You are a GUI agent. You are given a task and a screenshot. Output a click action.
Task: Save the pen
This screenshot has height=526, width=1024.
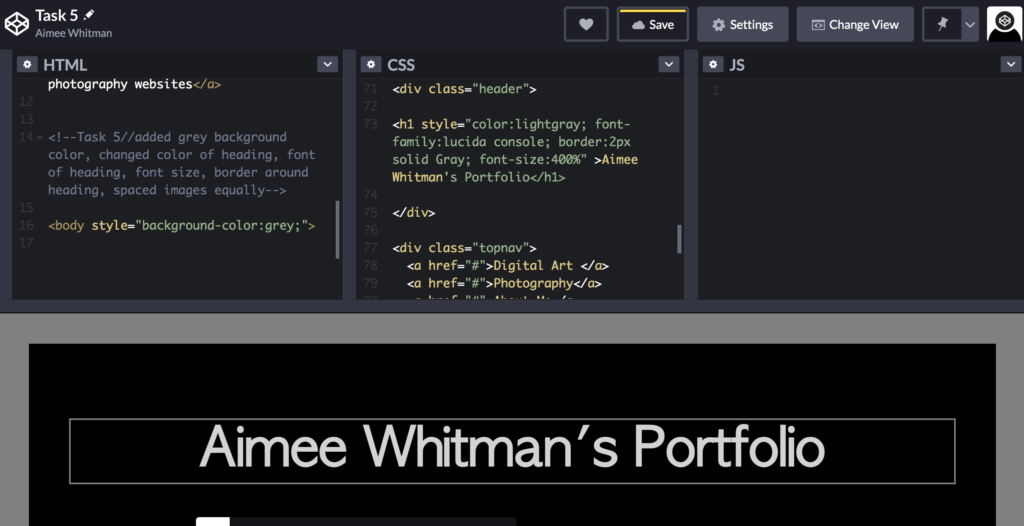pyautogui.click(x=652, y=25)
